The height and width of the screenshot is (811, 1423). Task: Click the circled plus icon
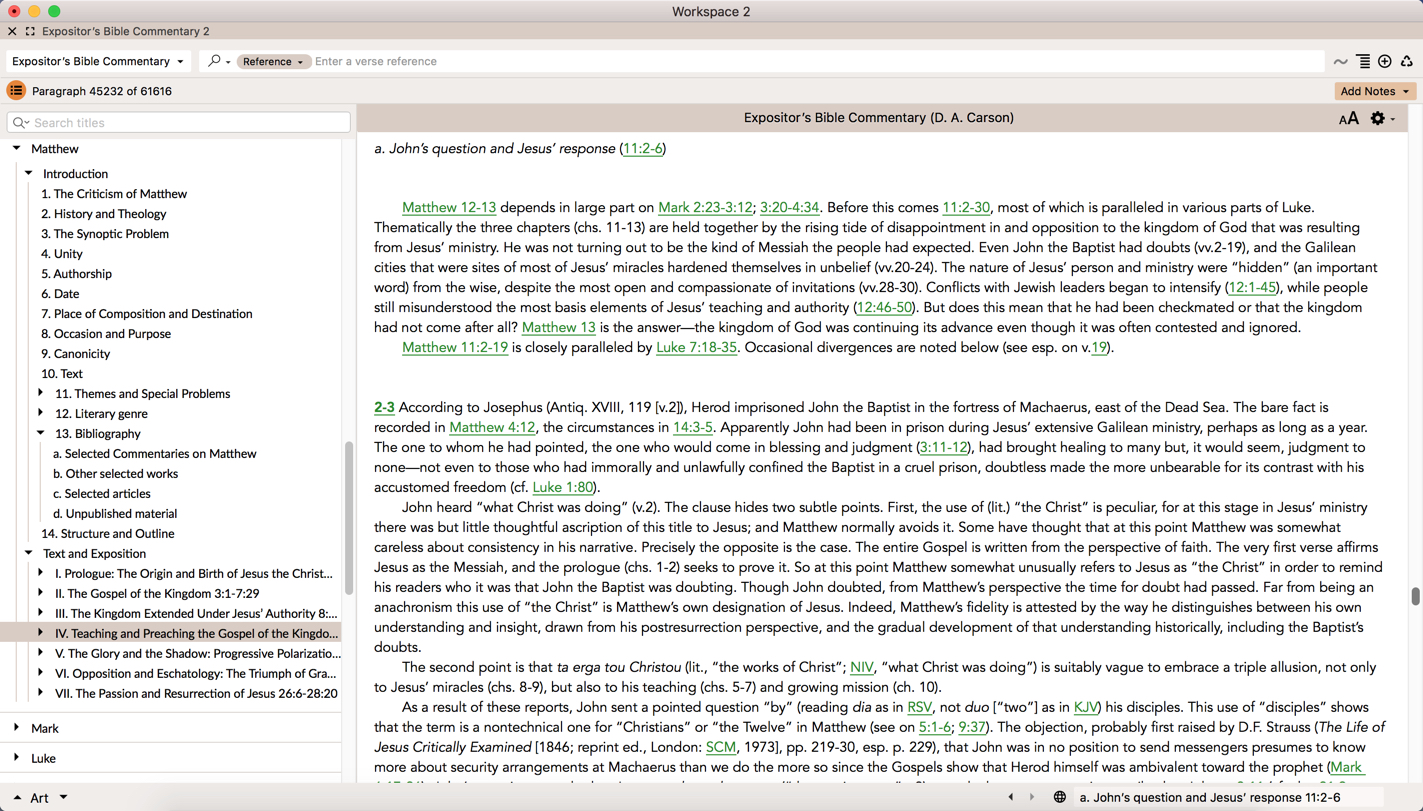[x=1385, y=62]
